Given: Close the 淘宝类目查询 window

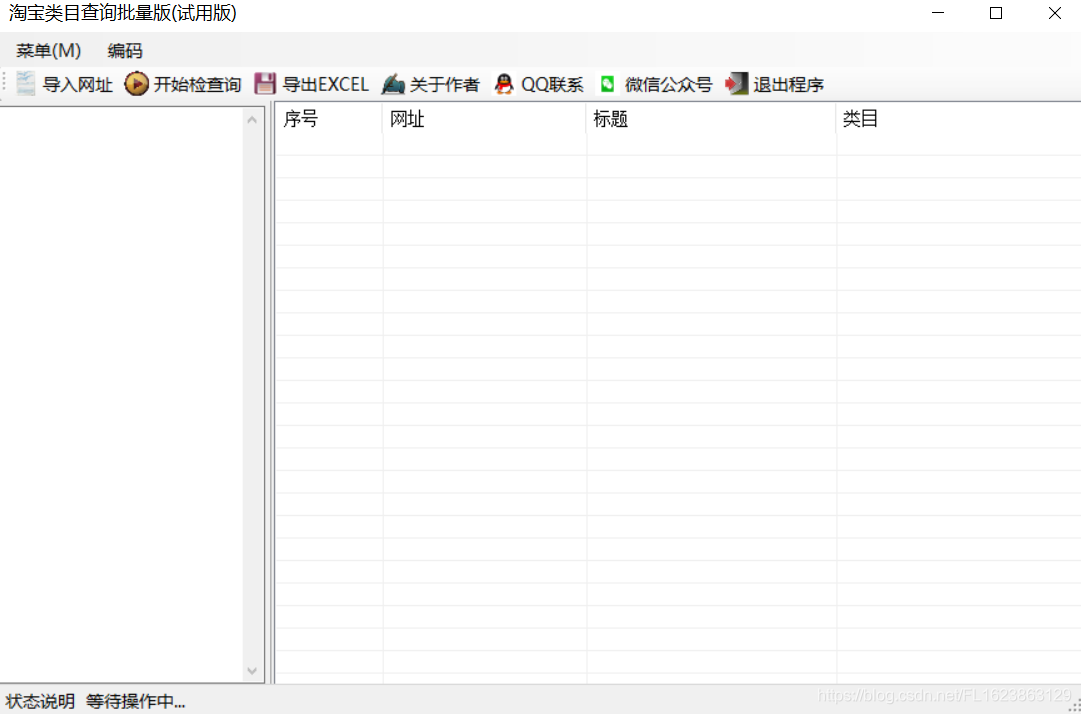Looking at the screenshot, I should click(x=1054, y=13).
